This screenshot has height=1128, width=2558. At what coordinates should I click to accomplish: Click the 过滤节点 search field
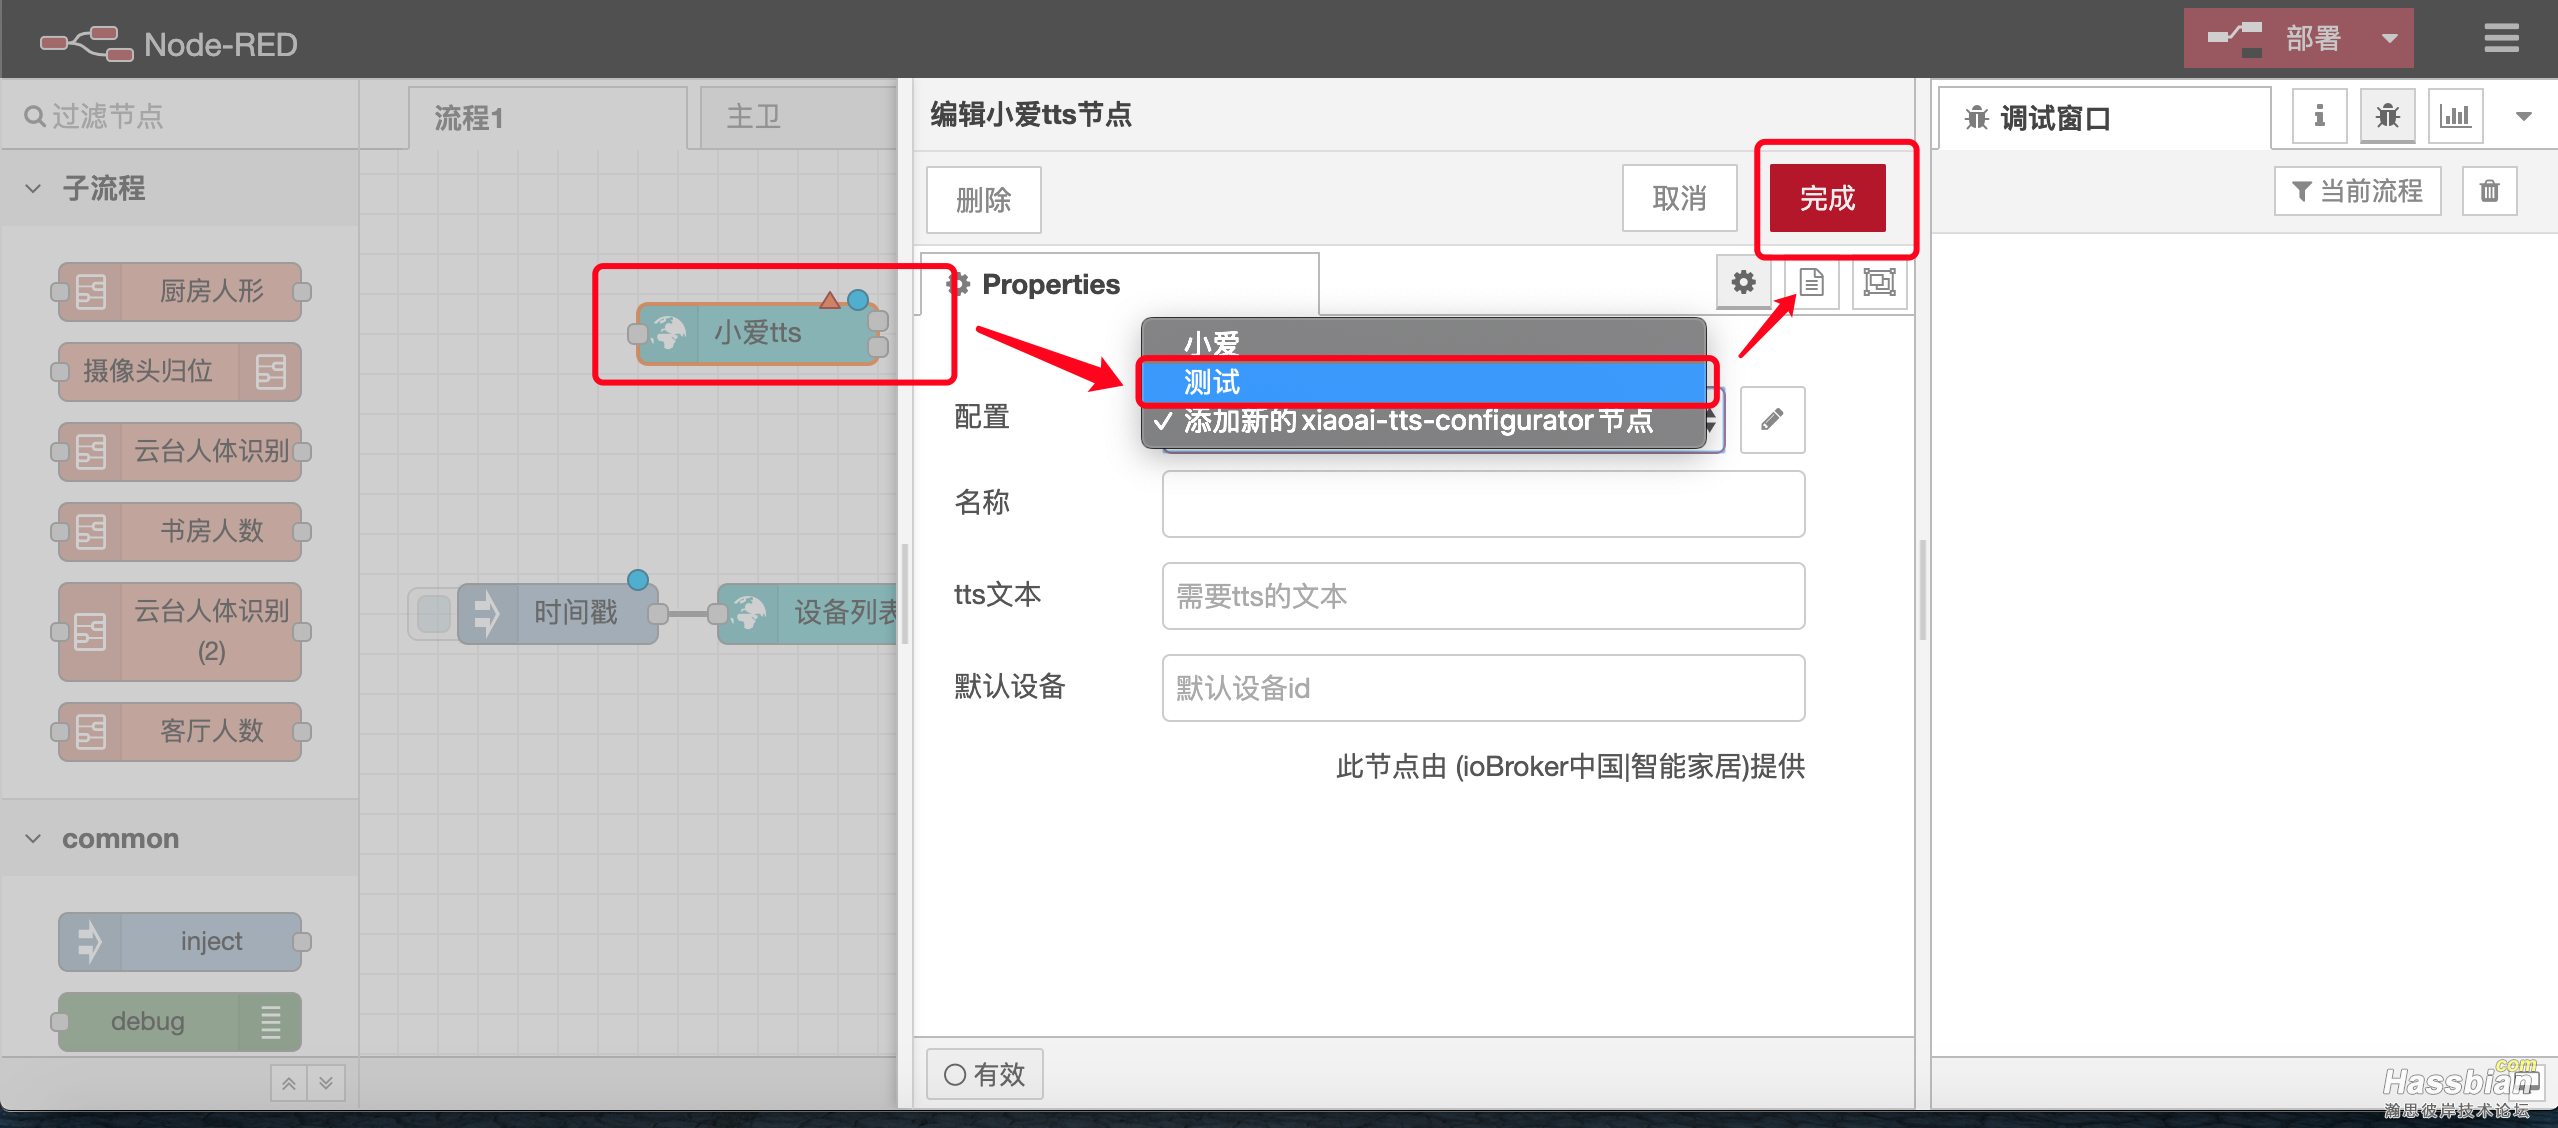180,116
